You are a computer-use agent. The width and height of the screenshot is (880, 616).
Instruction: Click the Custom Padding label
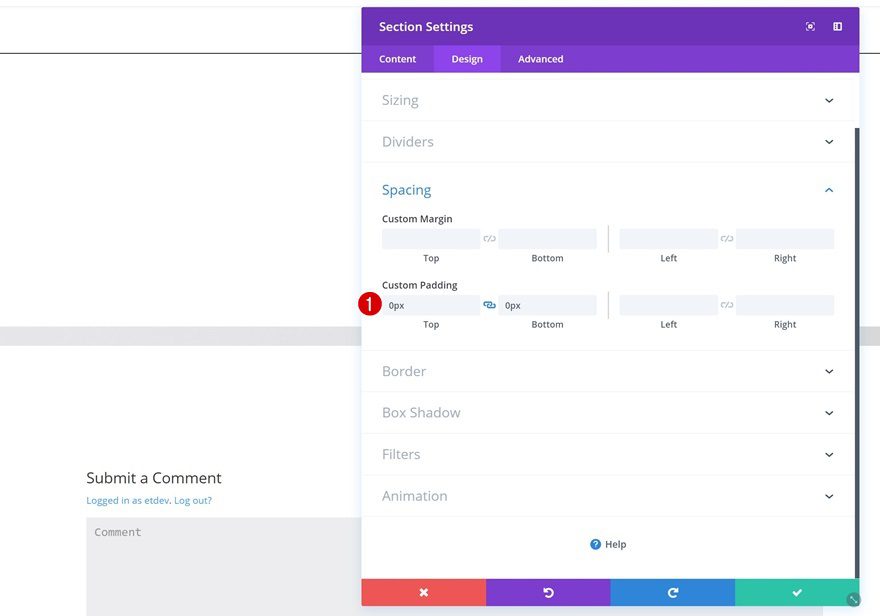pyautogui.click(x=420, y=285)
